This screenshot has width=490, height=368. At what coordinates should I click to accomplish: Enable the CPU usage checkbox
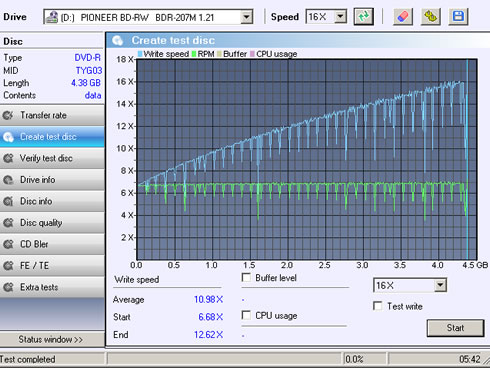(x=246, y=315)
